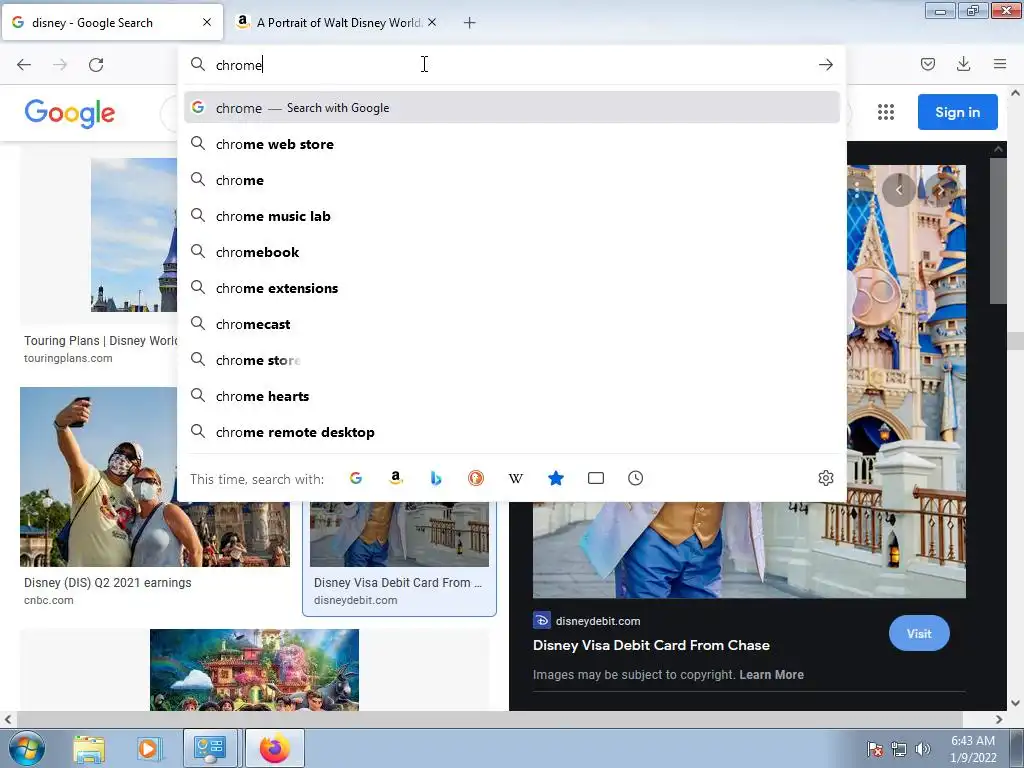
Task: Open Action Center flag in tray
Action: coord(875,749)
